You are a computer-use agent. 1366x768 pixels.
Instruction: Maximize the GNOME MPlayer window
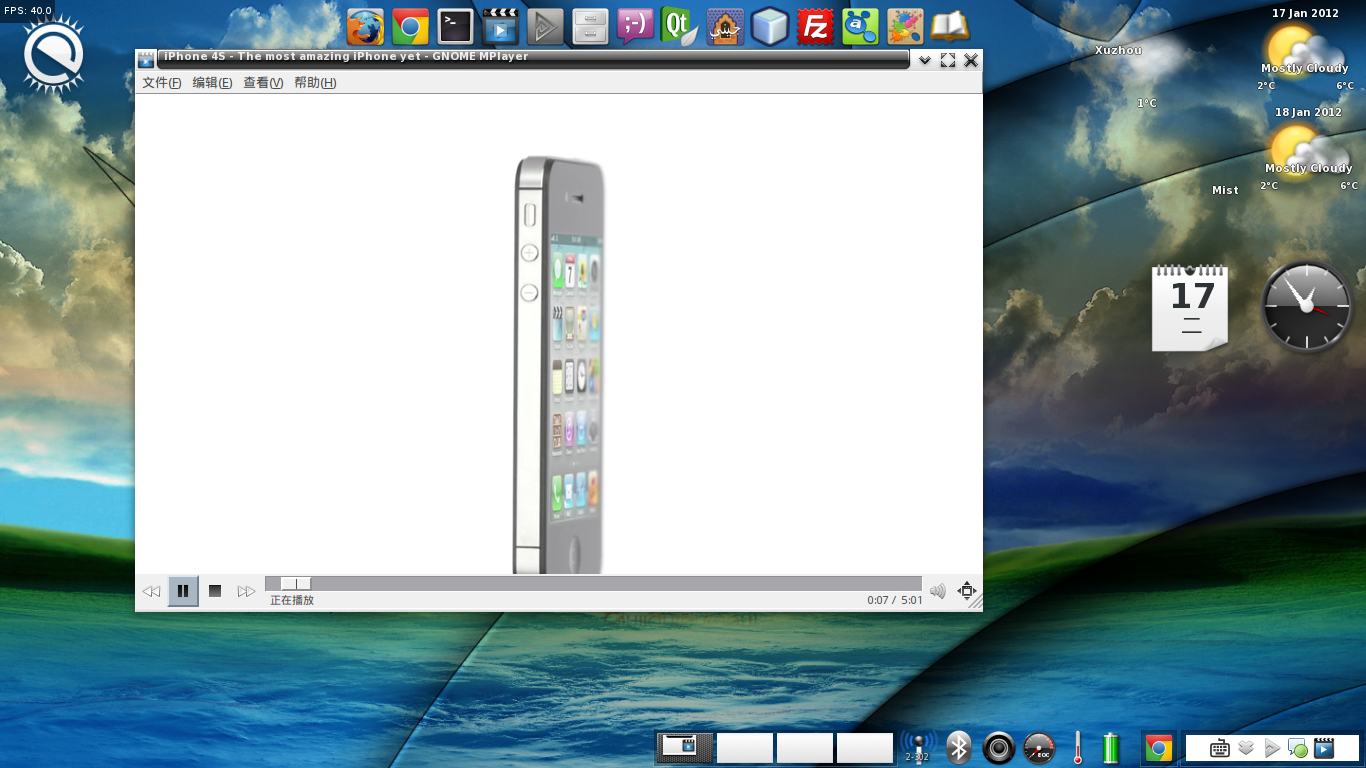coord(948,60)
